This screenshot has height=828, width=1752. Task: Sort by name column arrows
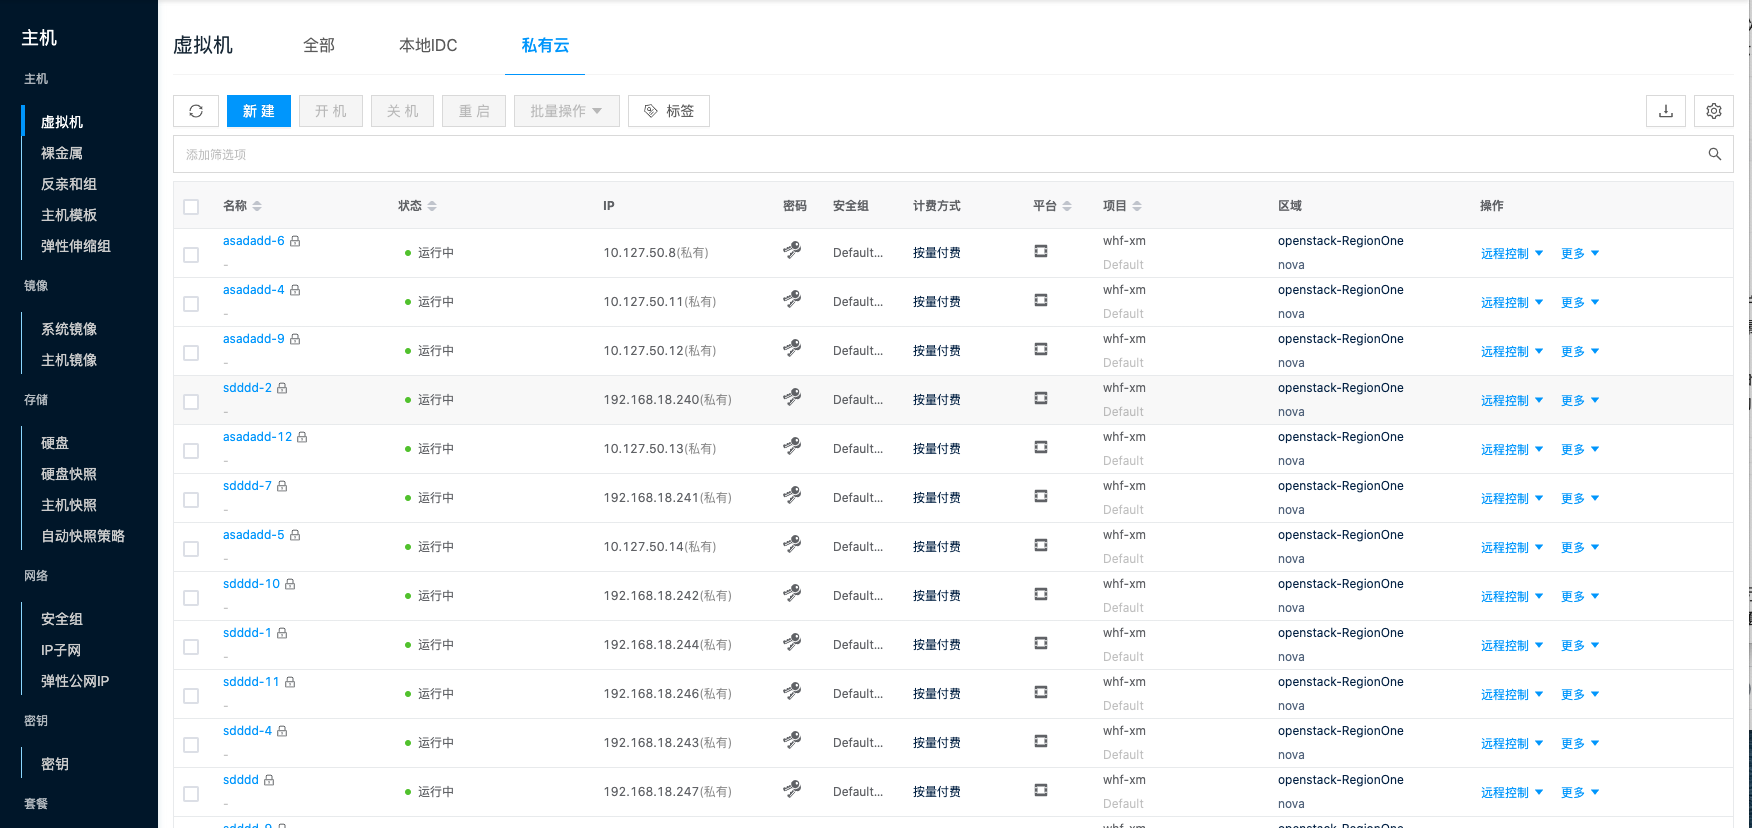click(257, 206)
